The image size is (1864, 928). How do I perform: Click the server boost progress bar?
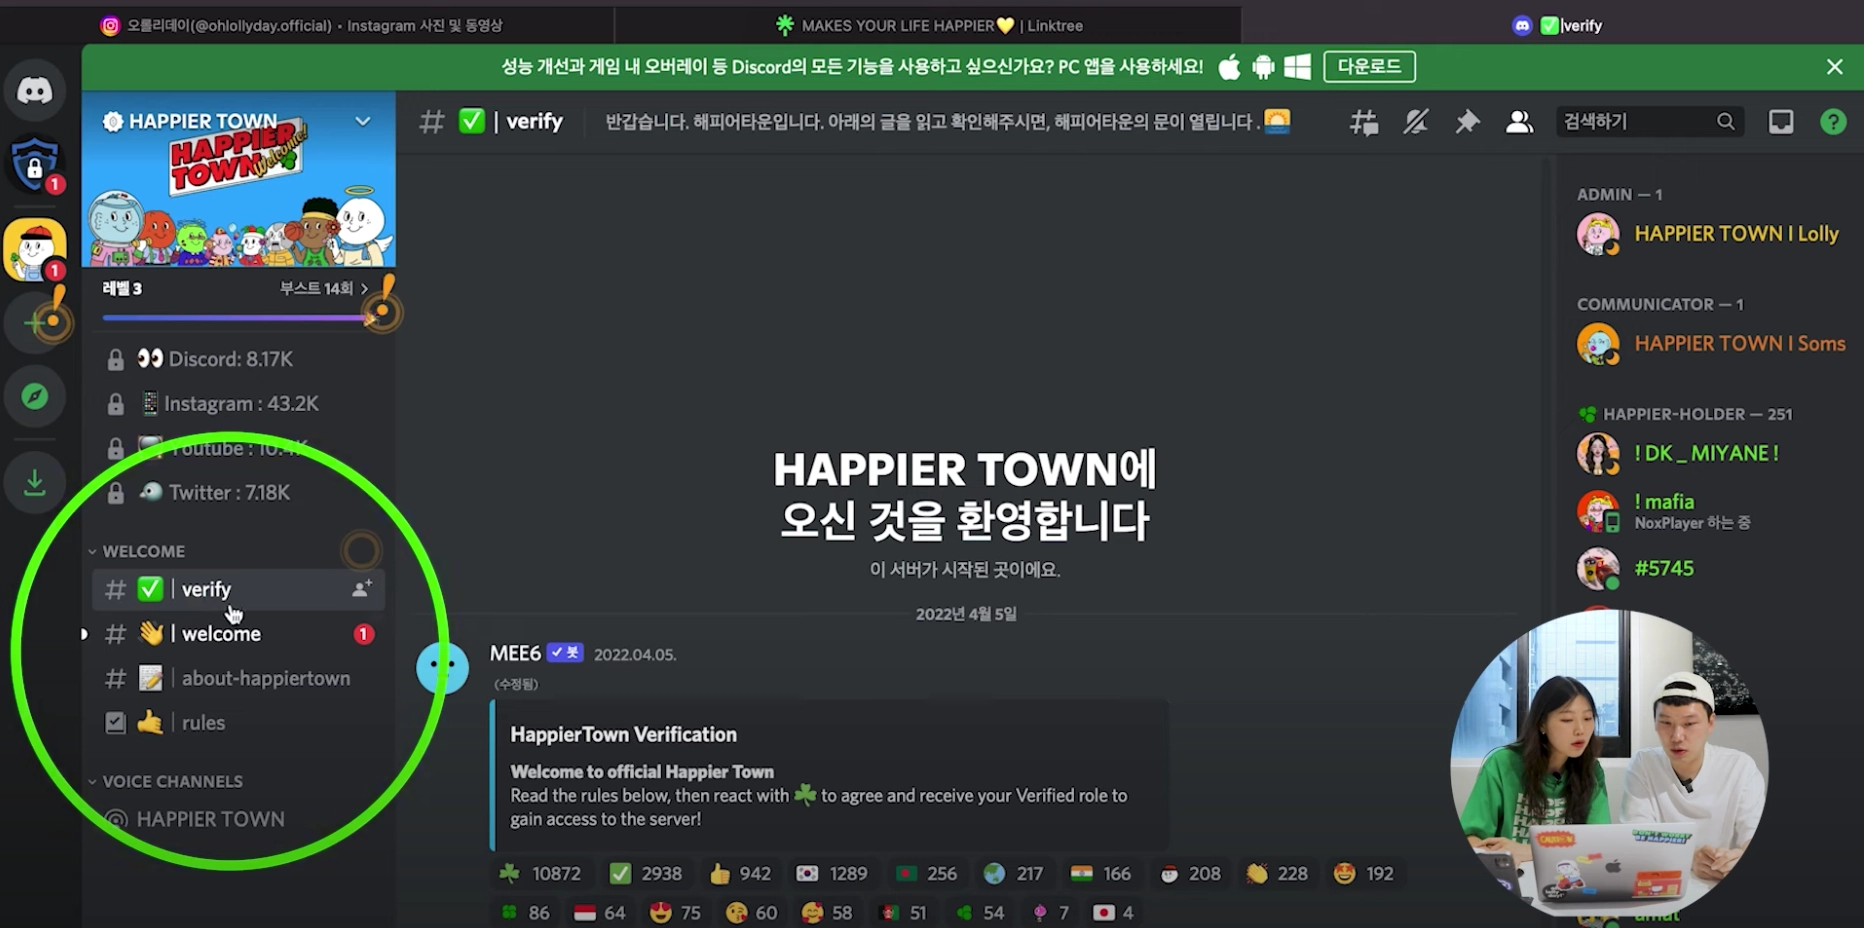[236, 318]
